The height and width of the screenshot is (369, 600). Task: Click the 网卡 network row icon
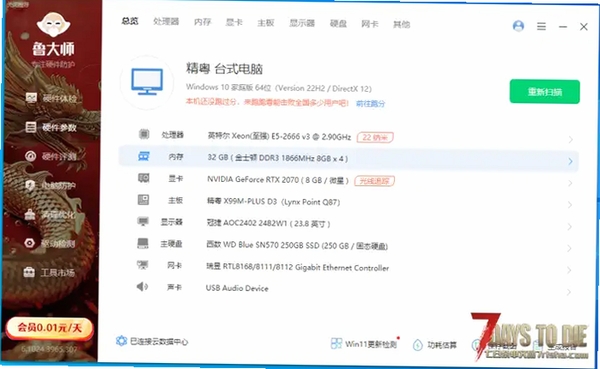[x=142, y=265]
